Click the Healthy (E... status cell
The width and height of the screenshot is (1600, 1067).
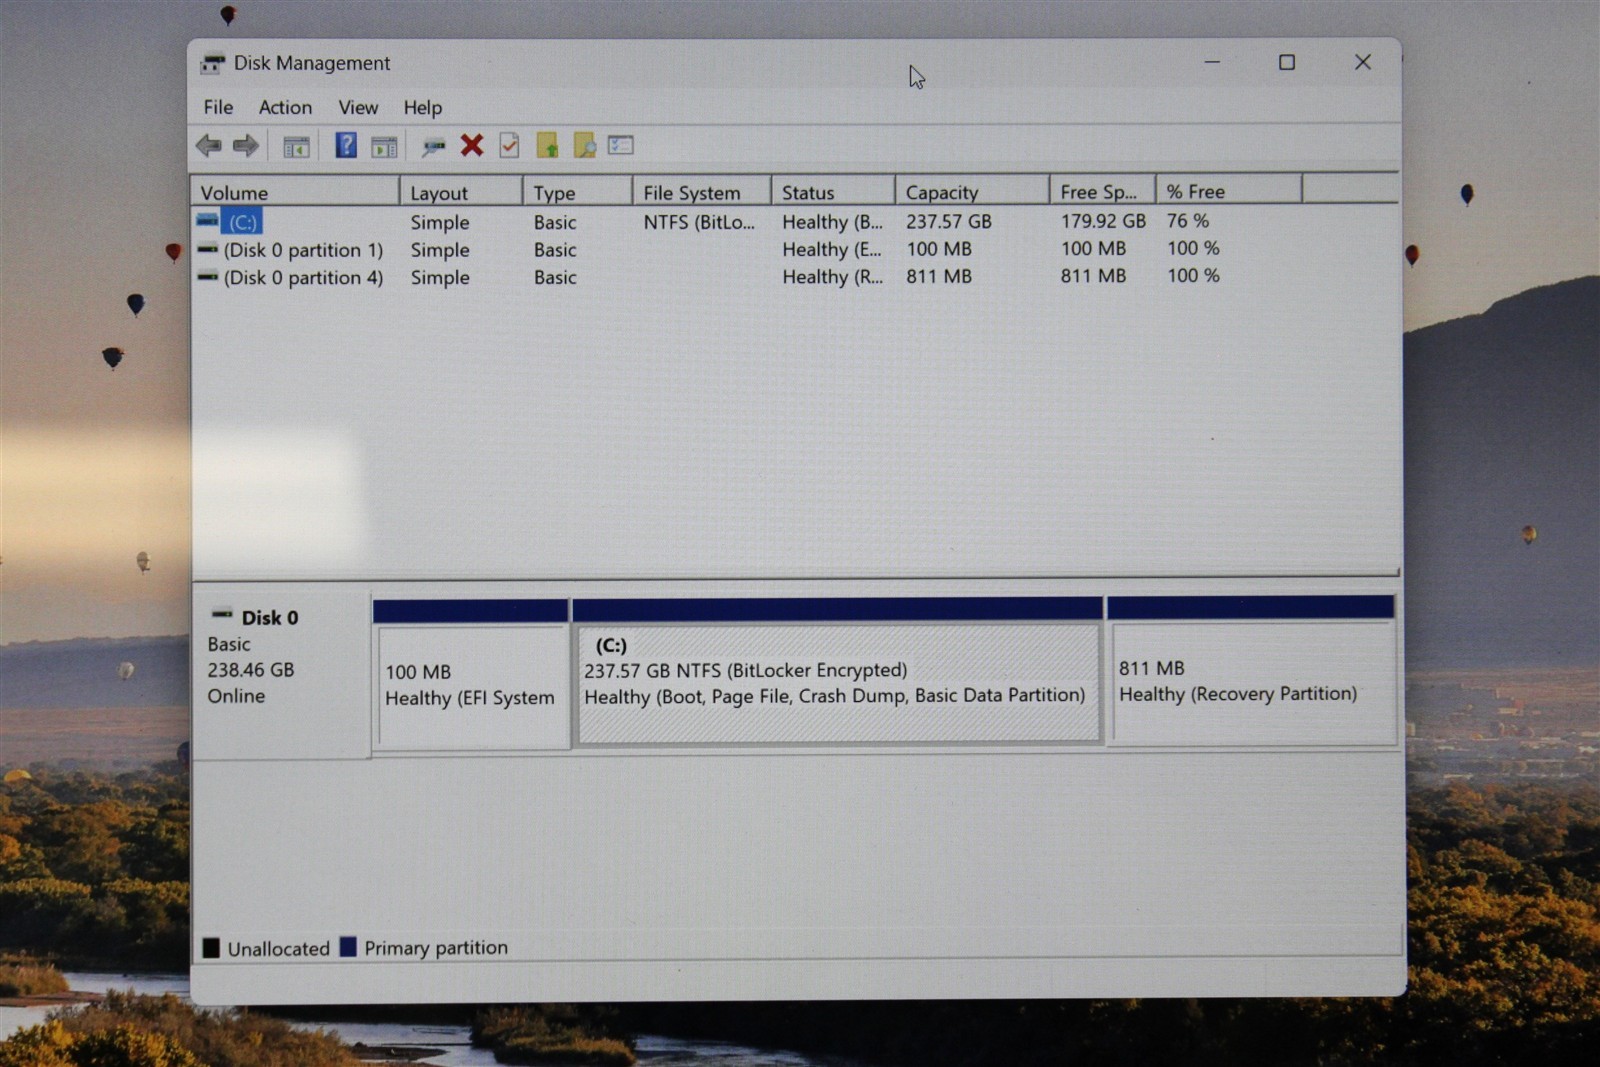[x=832, y=249]
